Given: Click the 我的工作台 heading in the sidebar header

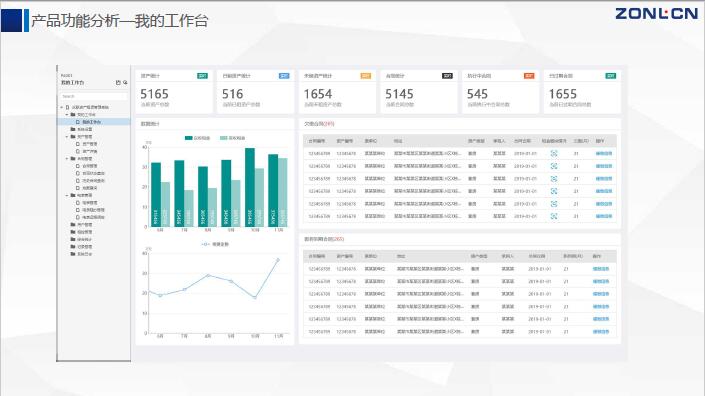Looking at the screenshot, I should coord(72,83).
